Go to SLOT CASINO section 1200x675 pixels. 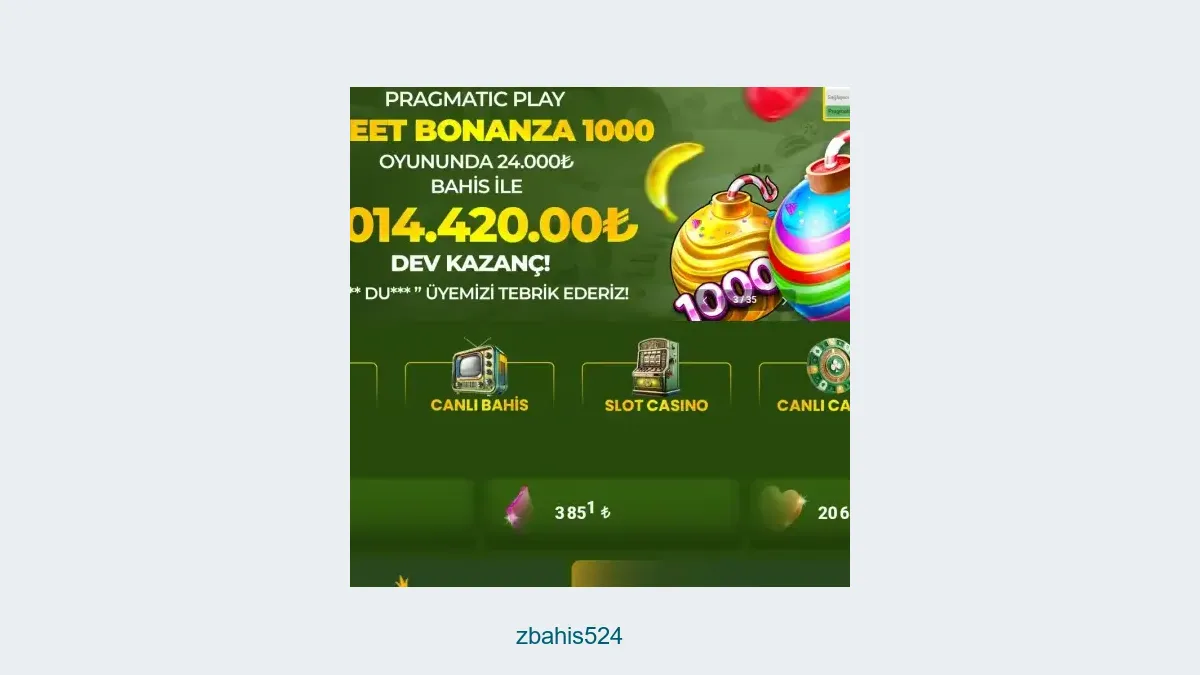pyautogui.click(x=656, y=405)
